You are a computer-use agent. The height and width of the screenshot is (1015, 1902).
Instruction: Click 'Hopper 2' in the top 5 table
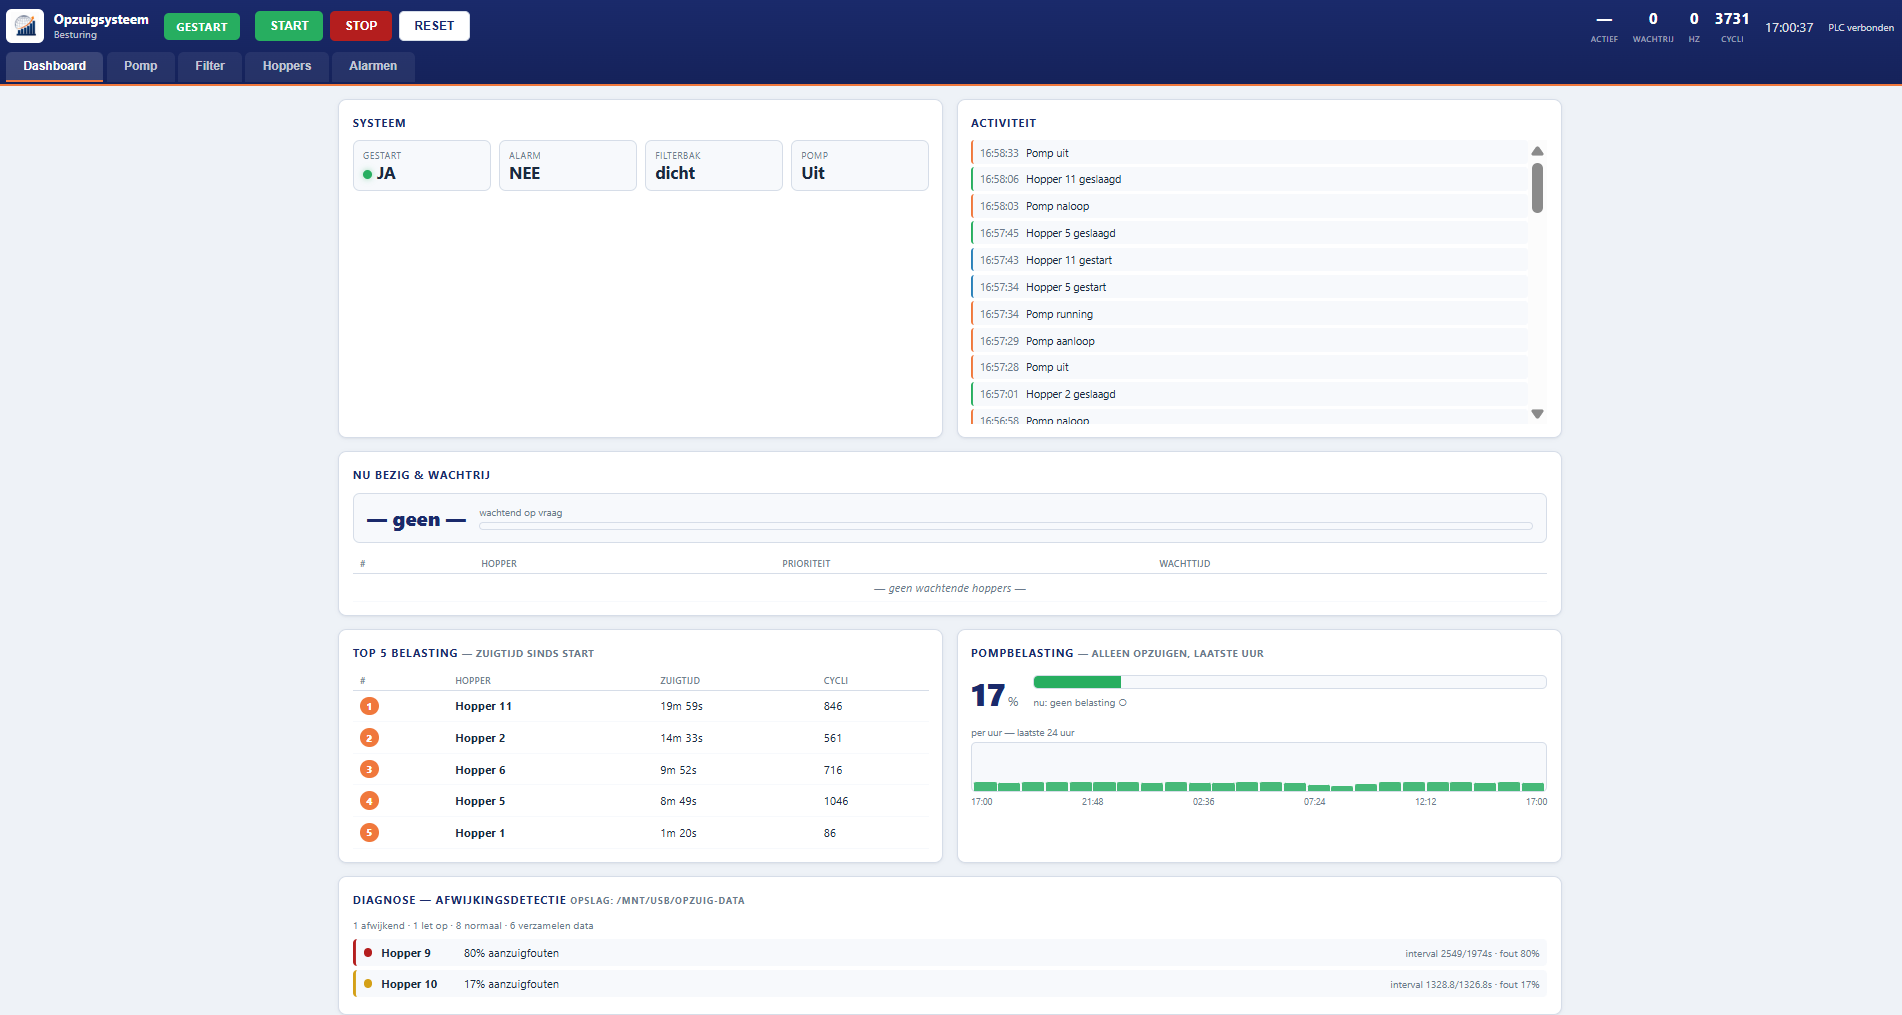480,738
